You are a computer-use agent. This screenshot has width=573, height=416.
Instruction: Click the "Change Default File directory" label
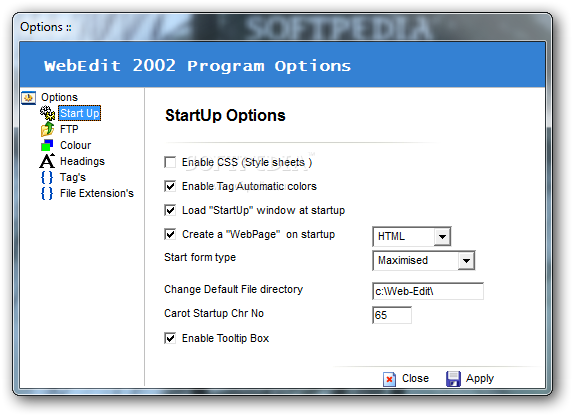(x=234, y=290)
